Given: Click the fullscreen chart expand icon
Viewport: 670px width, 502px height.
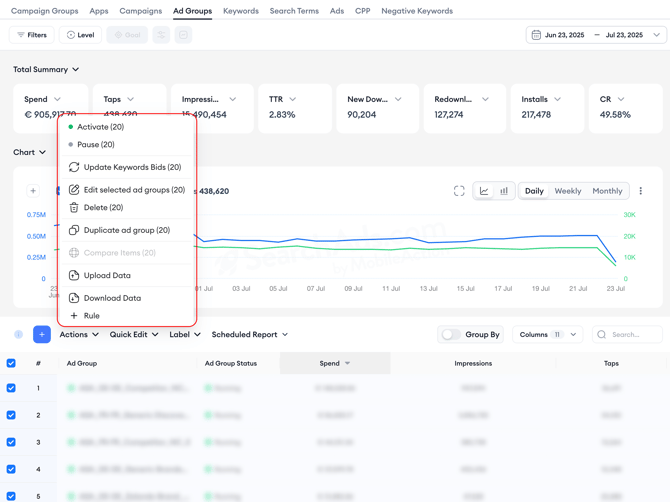Looking at the screenshot, I should pos(459,191).
